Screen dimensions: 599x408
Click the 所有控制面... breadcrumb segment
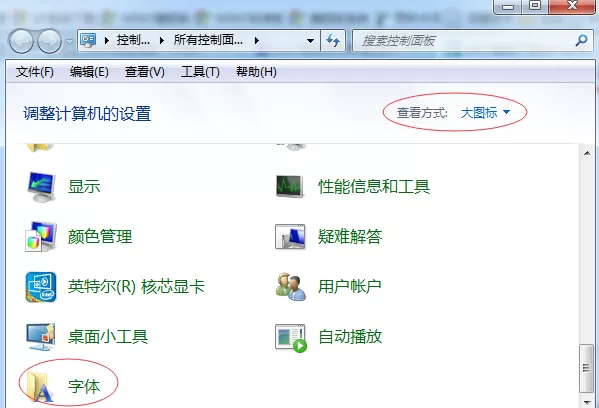[x=208, y=40]
